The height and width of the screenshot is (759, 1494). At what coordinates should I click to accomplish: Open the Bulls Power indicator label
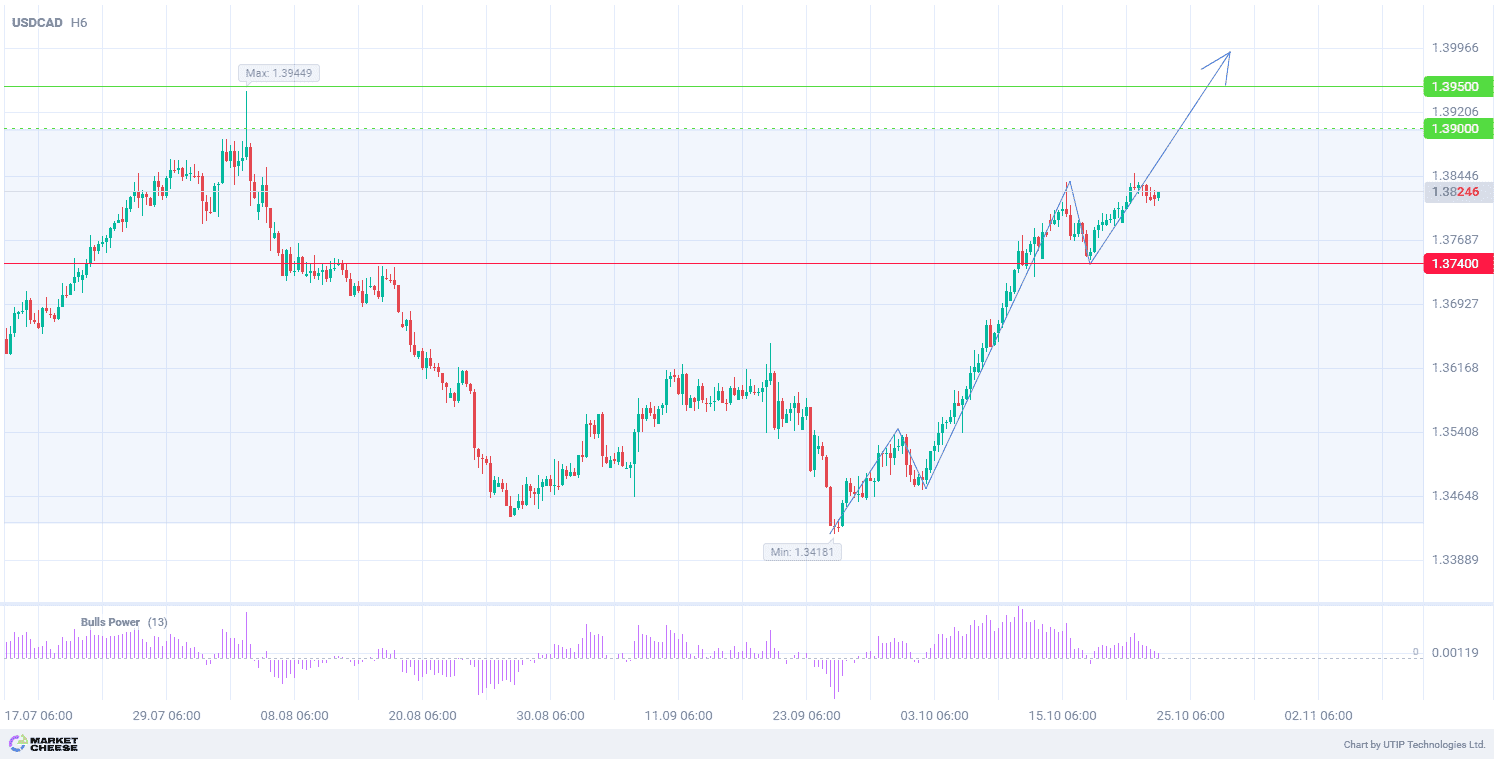(110, 622)
